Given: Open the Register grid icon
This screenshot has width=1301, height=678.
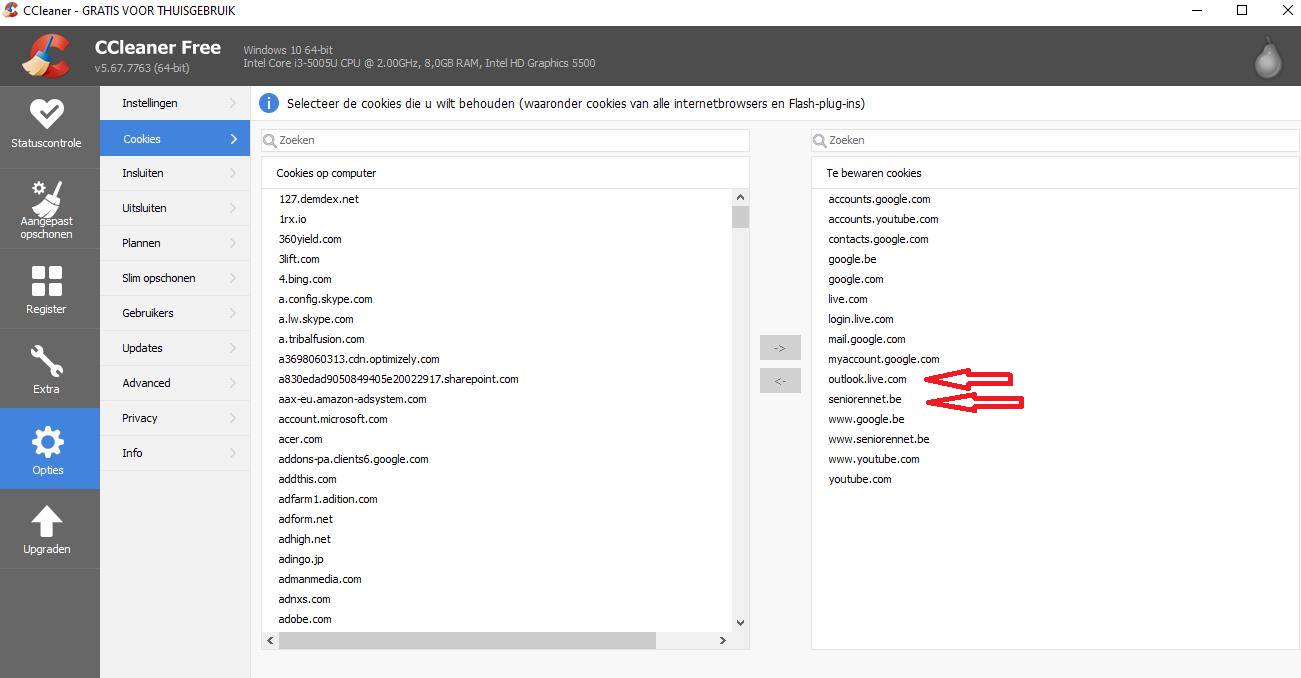Looking at the screenshot, I should (x=47, y=281).
